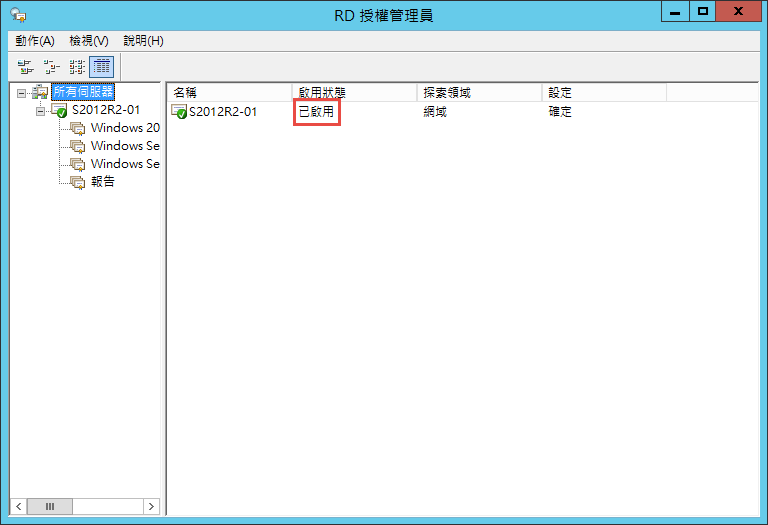Sort by the 探索領域 column header
The width and height of the screenshot is (768, 525).
pyautogui.click(x=480, y=93)
